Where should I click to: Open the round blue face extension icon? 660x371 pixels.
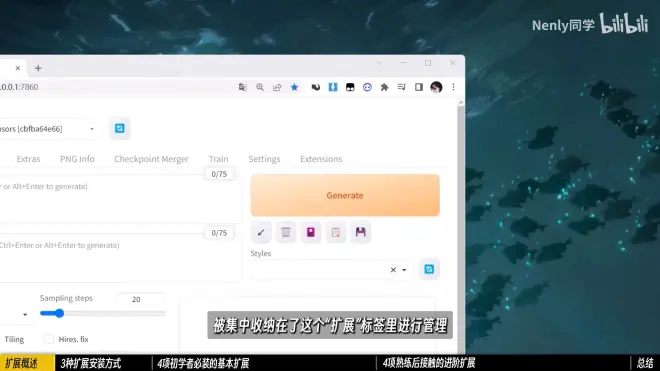pos(367,87)
